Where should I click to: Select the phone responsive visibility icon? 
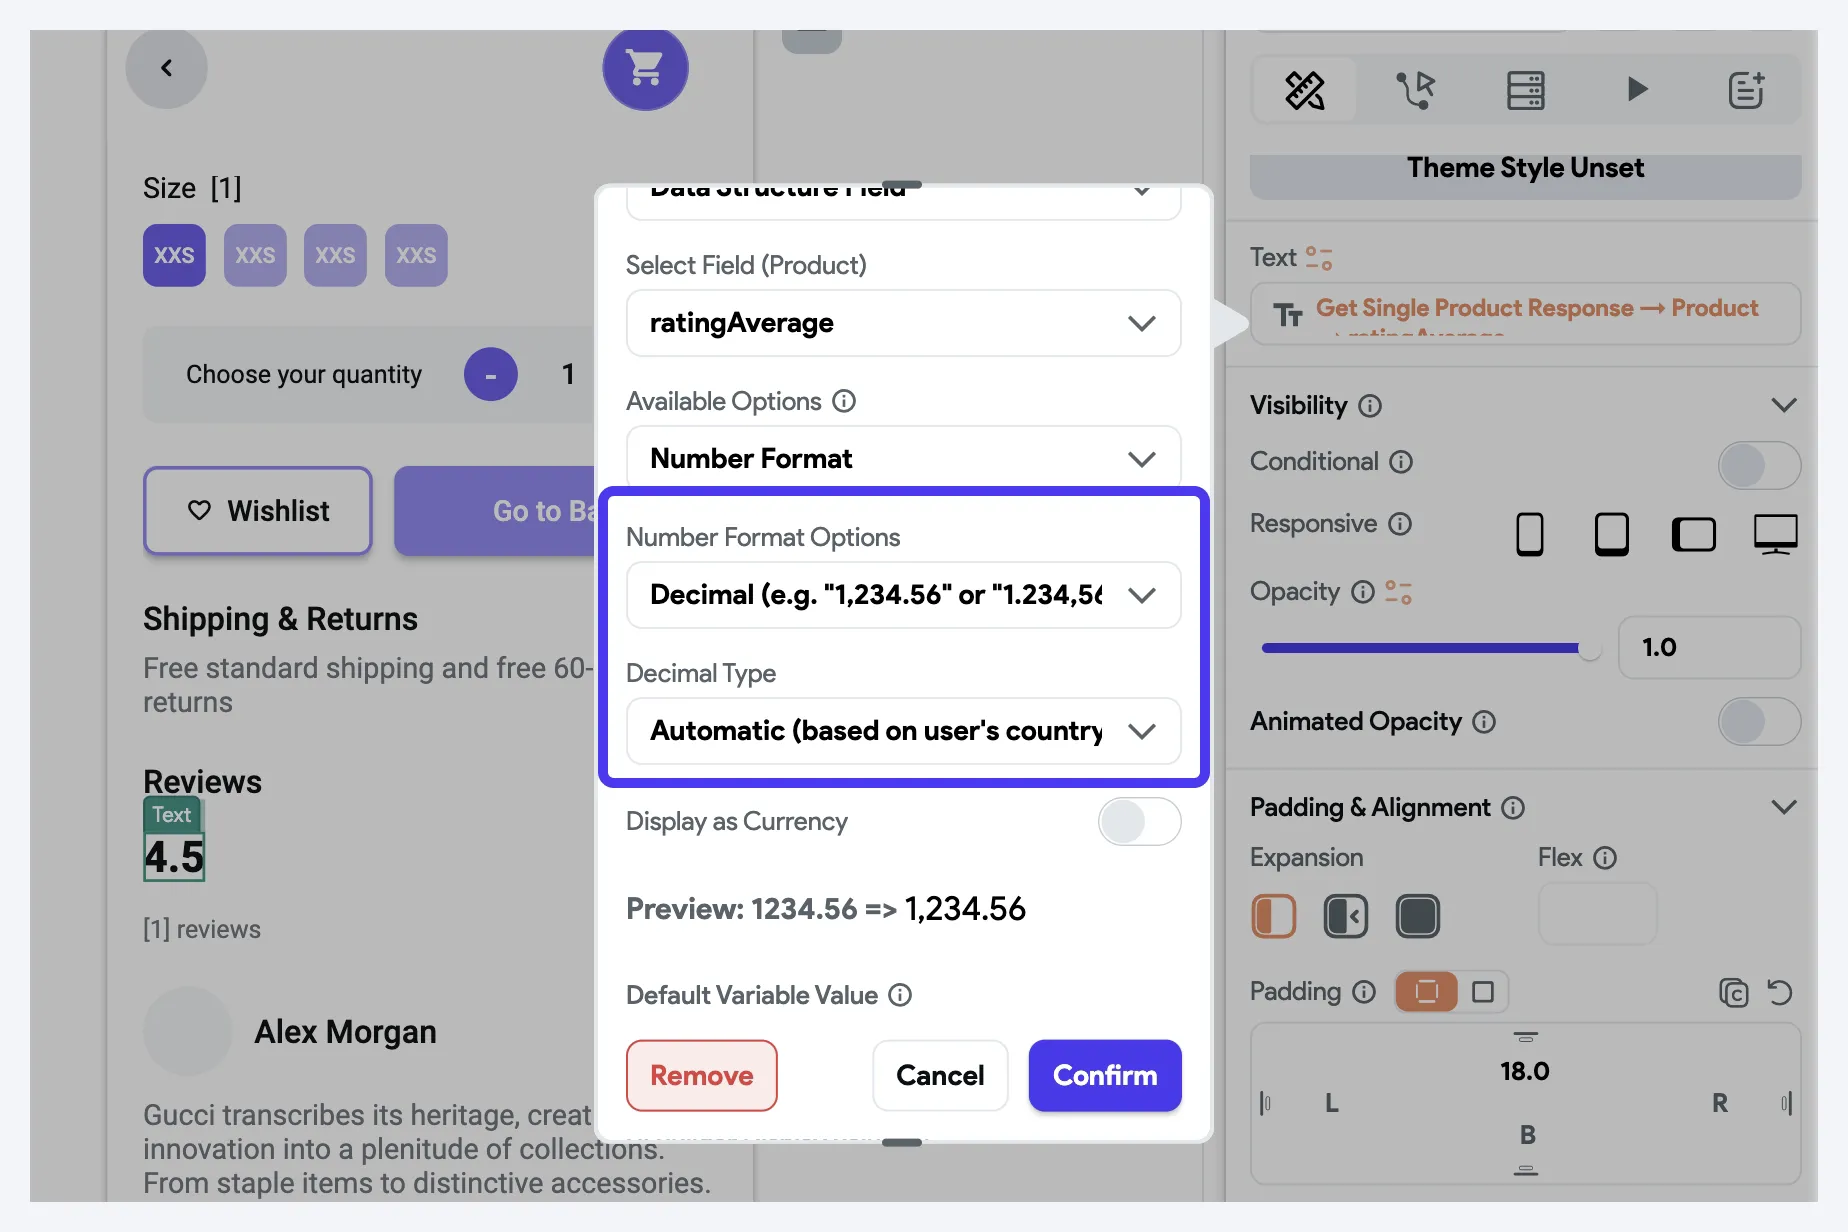click(x=1529, y=534)
